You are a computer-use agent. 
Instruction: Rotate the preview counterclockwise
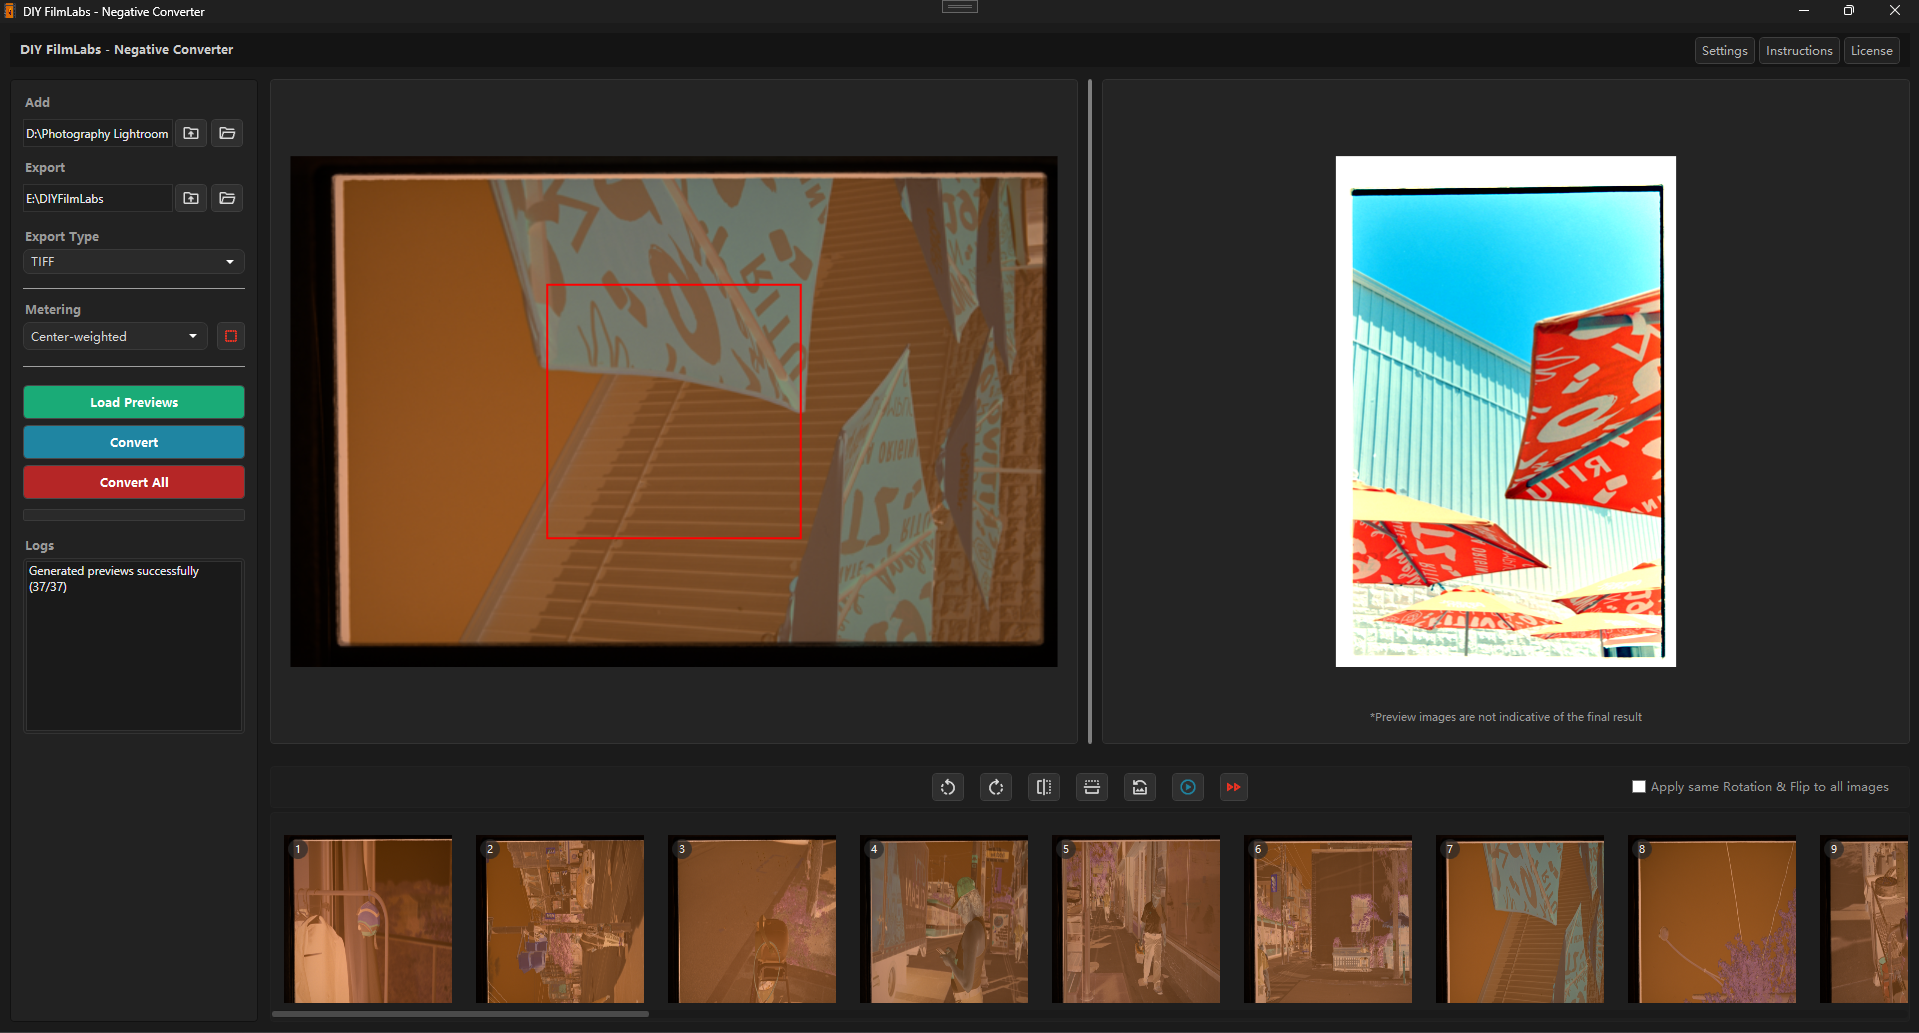pos(947,787)
